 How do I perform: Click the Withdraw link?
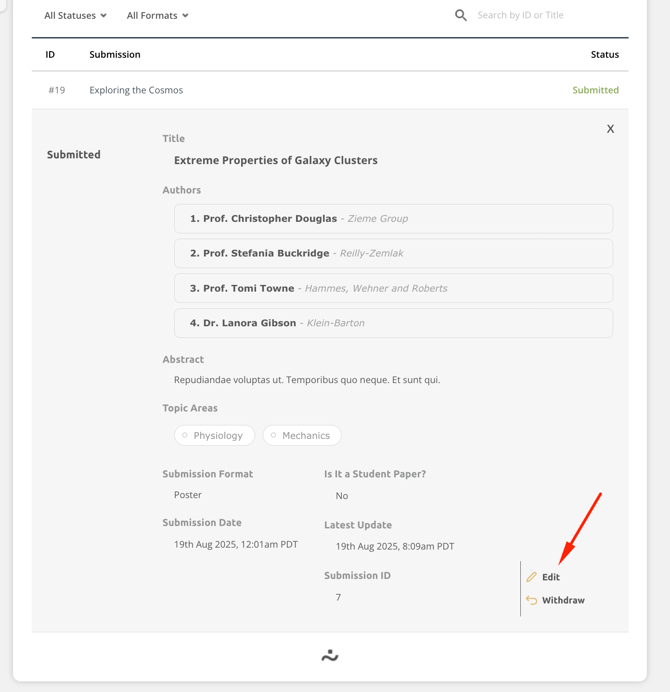click(563, 600)
